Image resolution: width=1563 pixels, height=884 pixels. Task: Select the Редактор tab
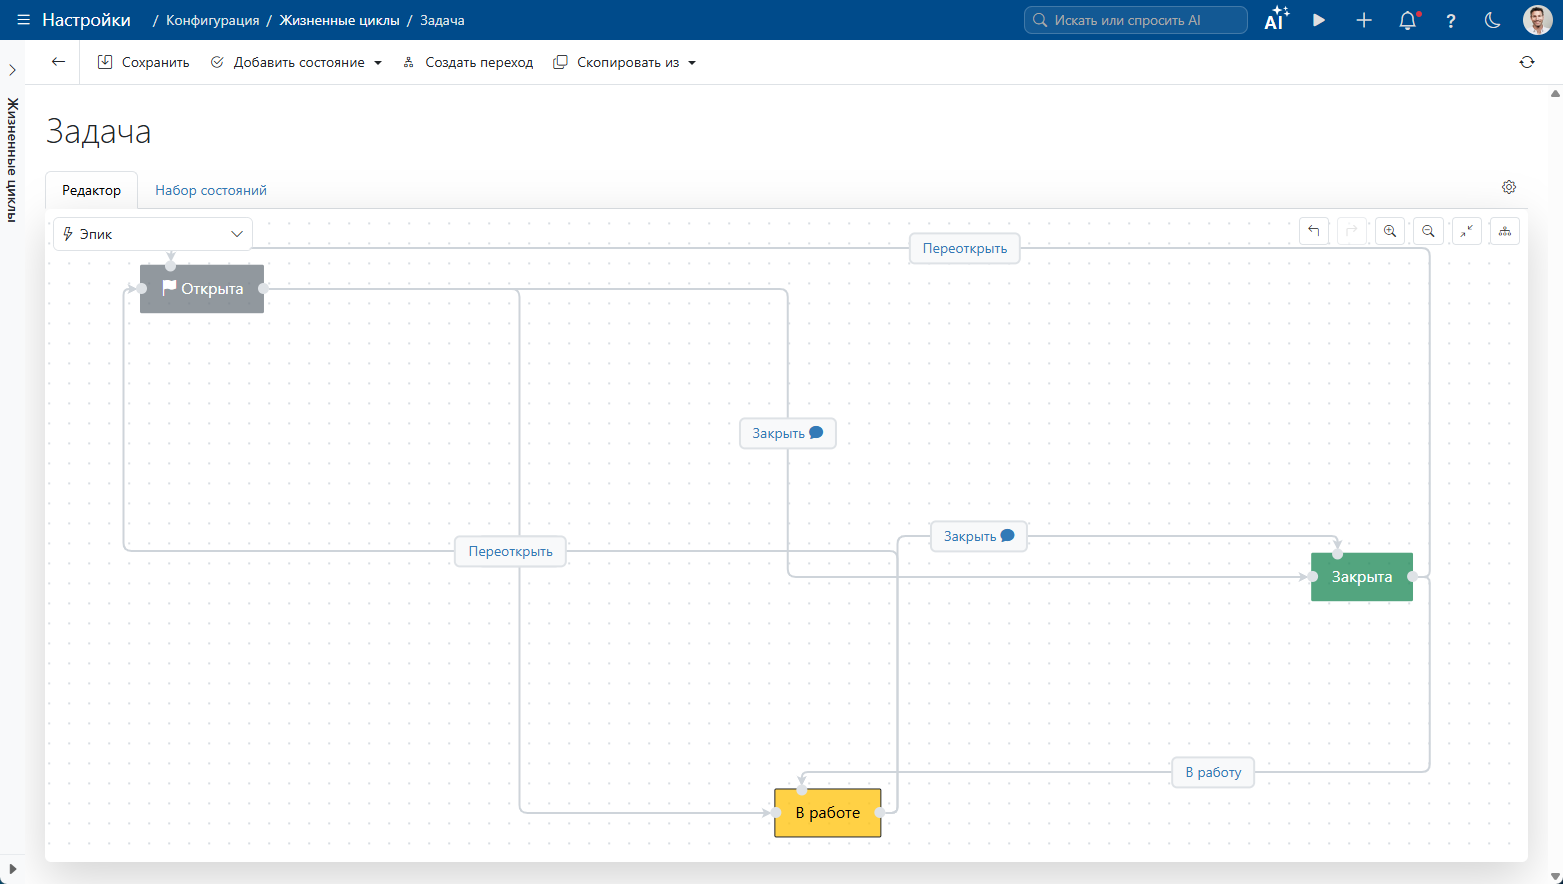91,190
